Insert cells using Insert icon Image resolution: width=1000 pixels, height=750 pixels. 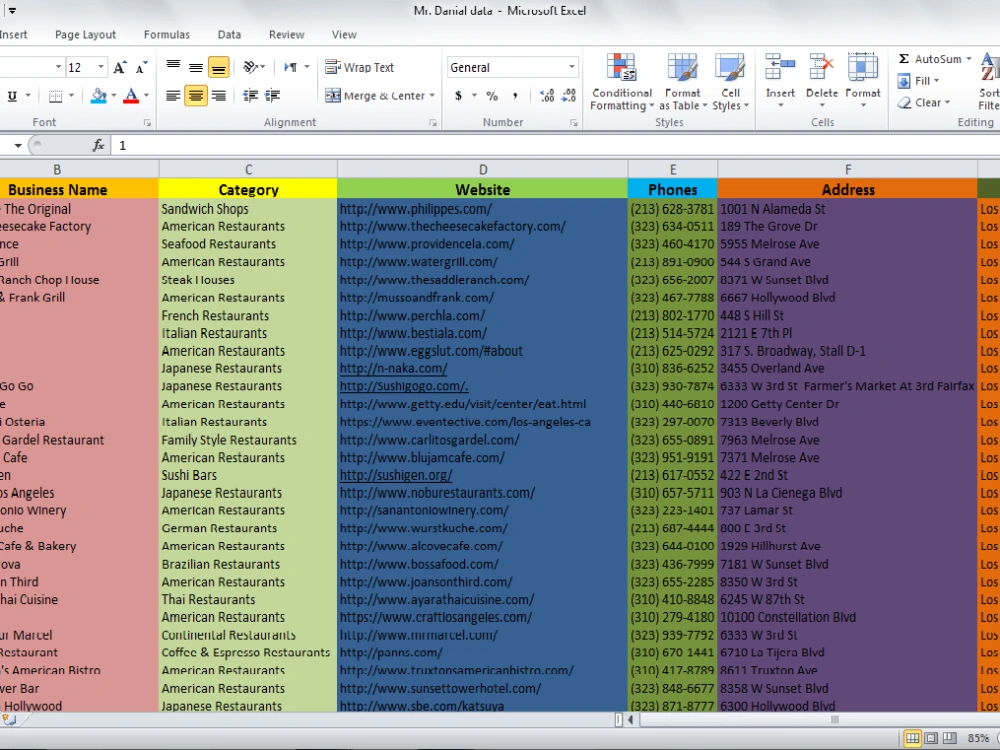click(x=780, y=69)
